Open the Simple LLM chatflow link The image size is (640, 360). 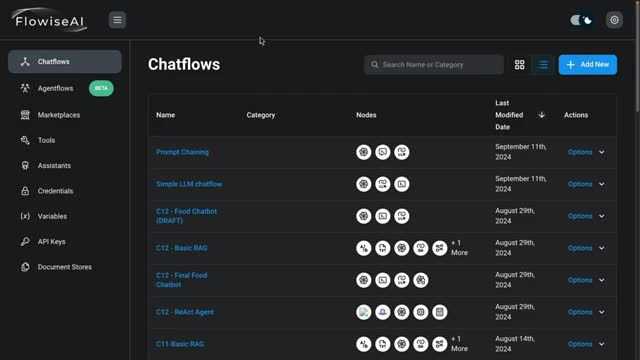[x=189, y=184]
